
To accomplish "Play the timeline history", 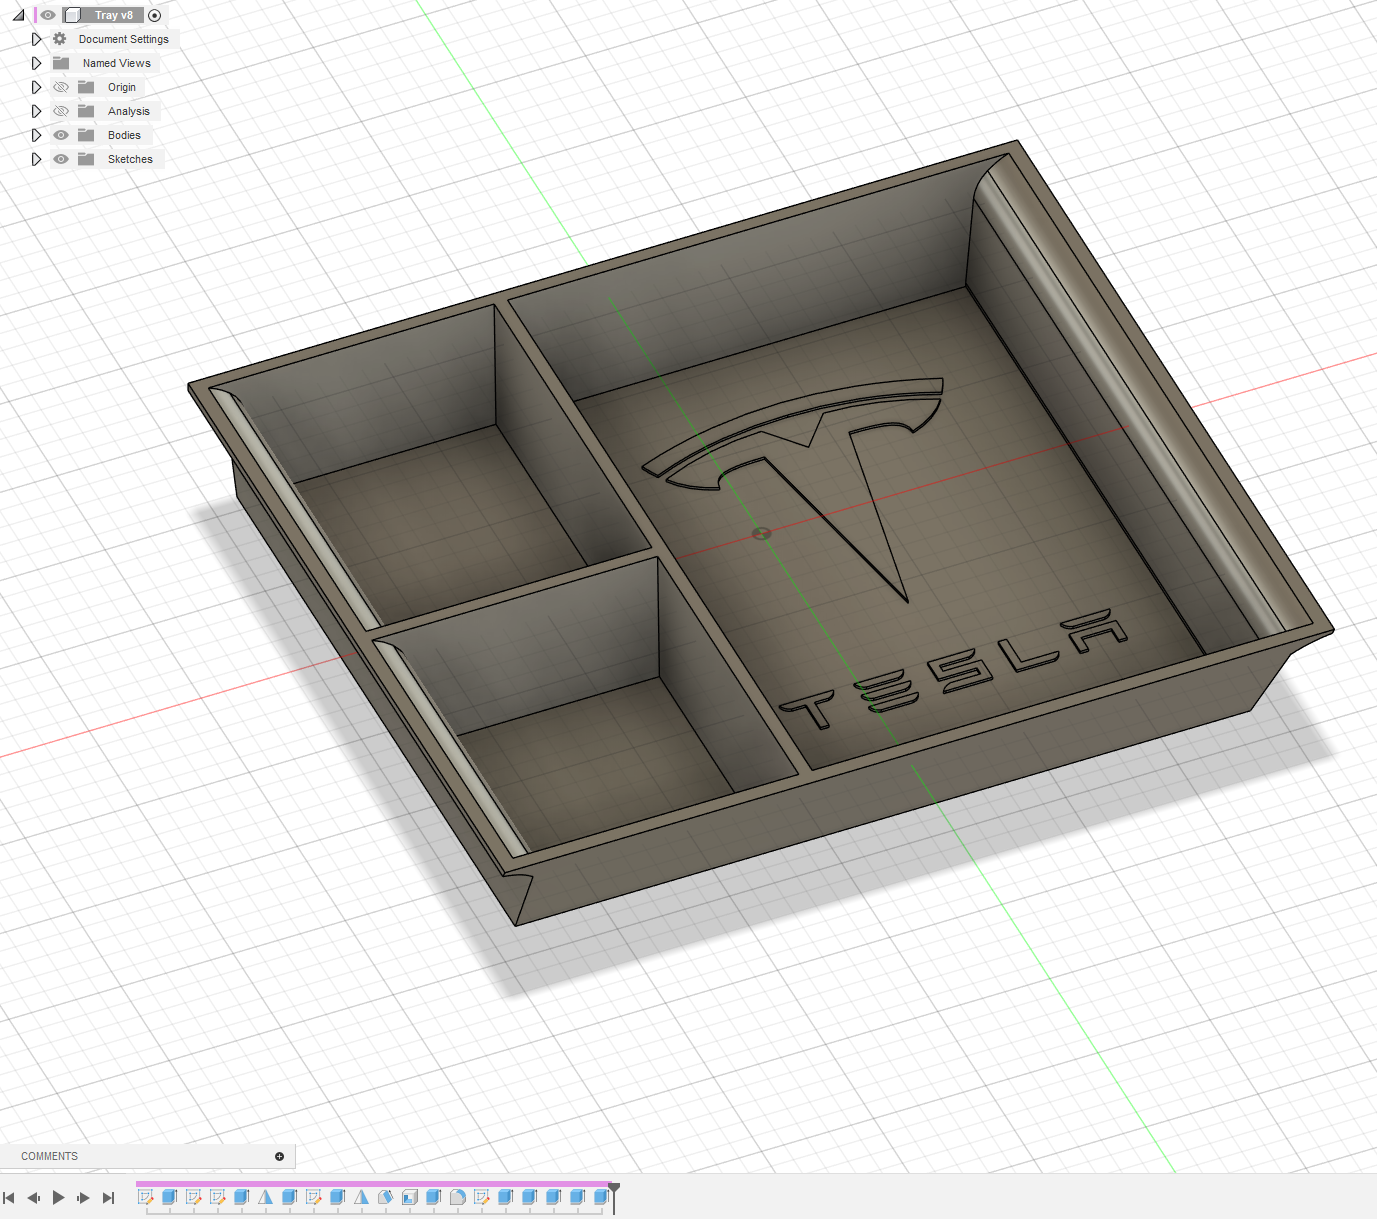I will (58, 1197).
